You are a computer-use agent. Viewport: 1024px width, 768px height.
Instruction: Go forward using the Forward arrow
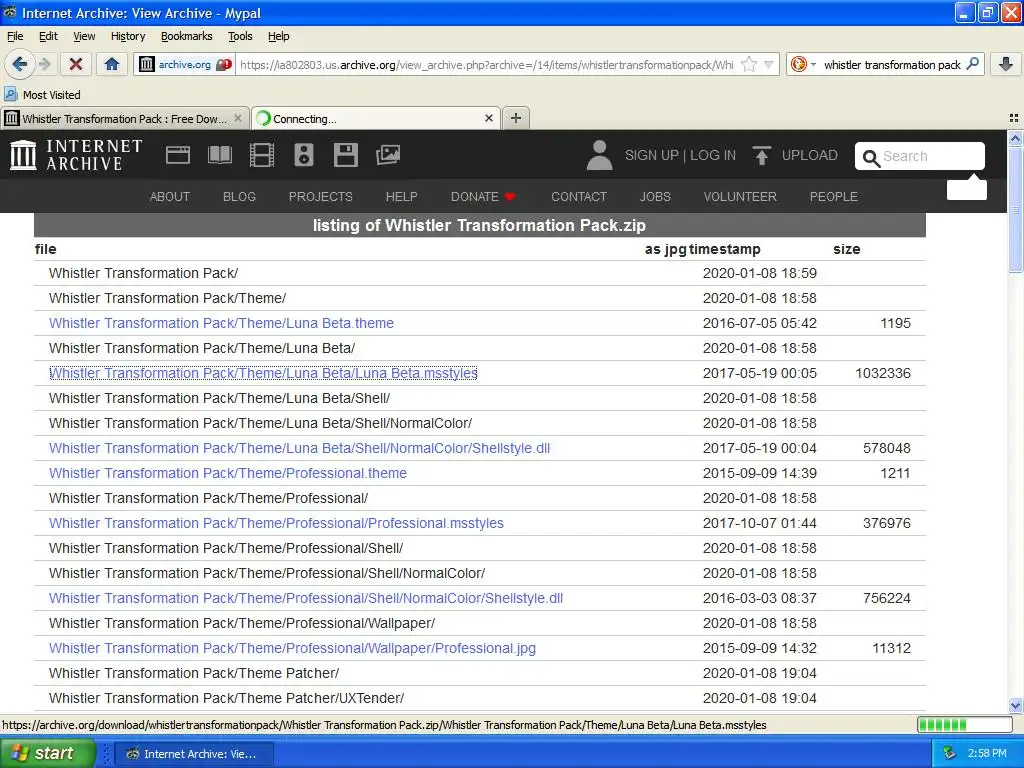(x=44, y=64)
